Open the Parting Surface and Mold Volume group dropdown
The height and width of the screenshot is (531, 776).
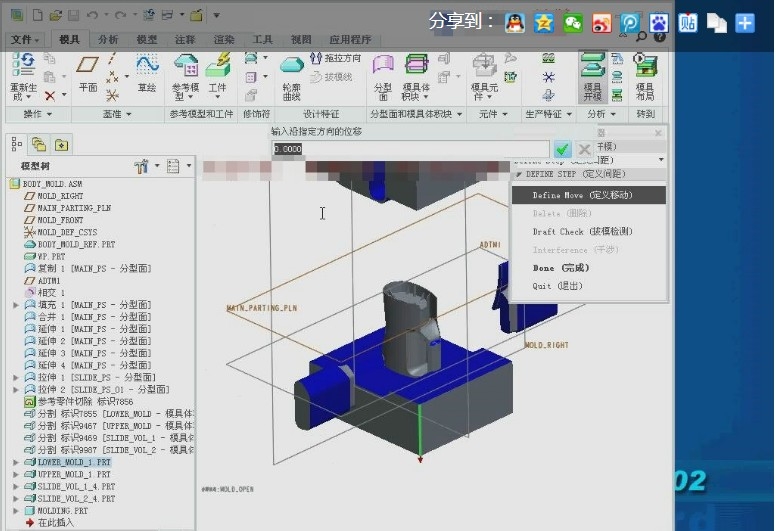coord(416,114)
